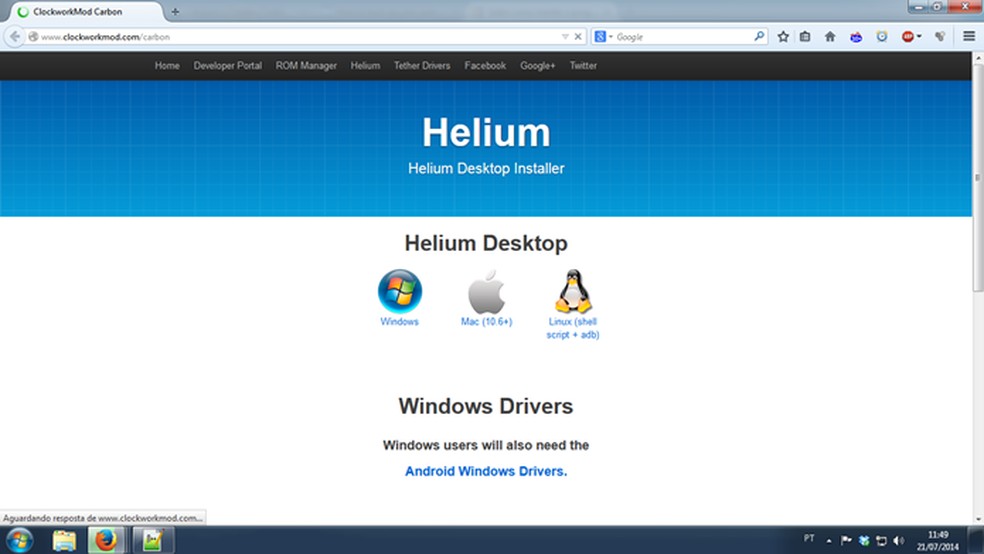Open the bookmarks list icon
The image size is (984, 554).
805,36
